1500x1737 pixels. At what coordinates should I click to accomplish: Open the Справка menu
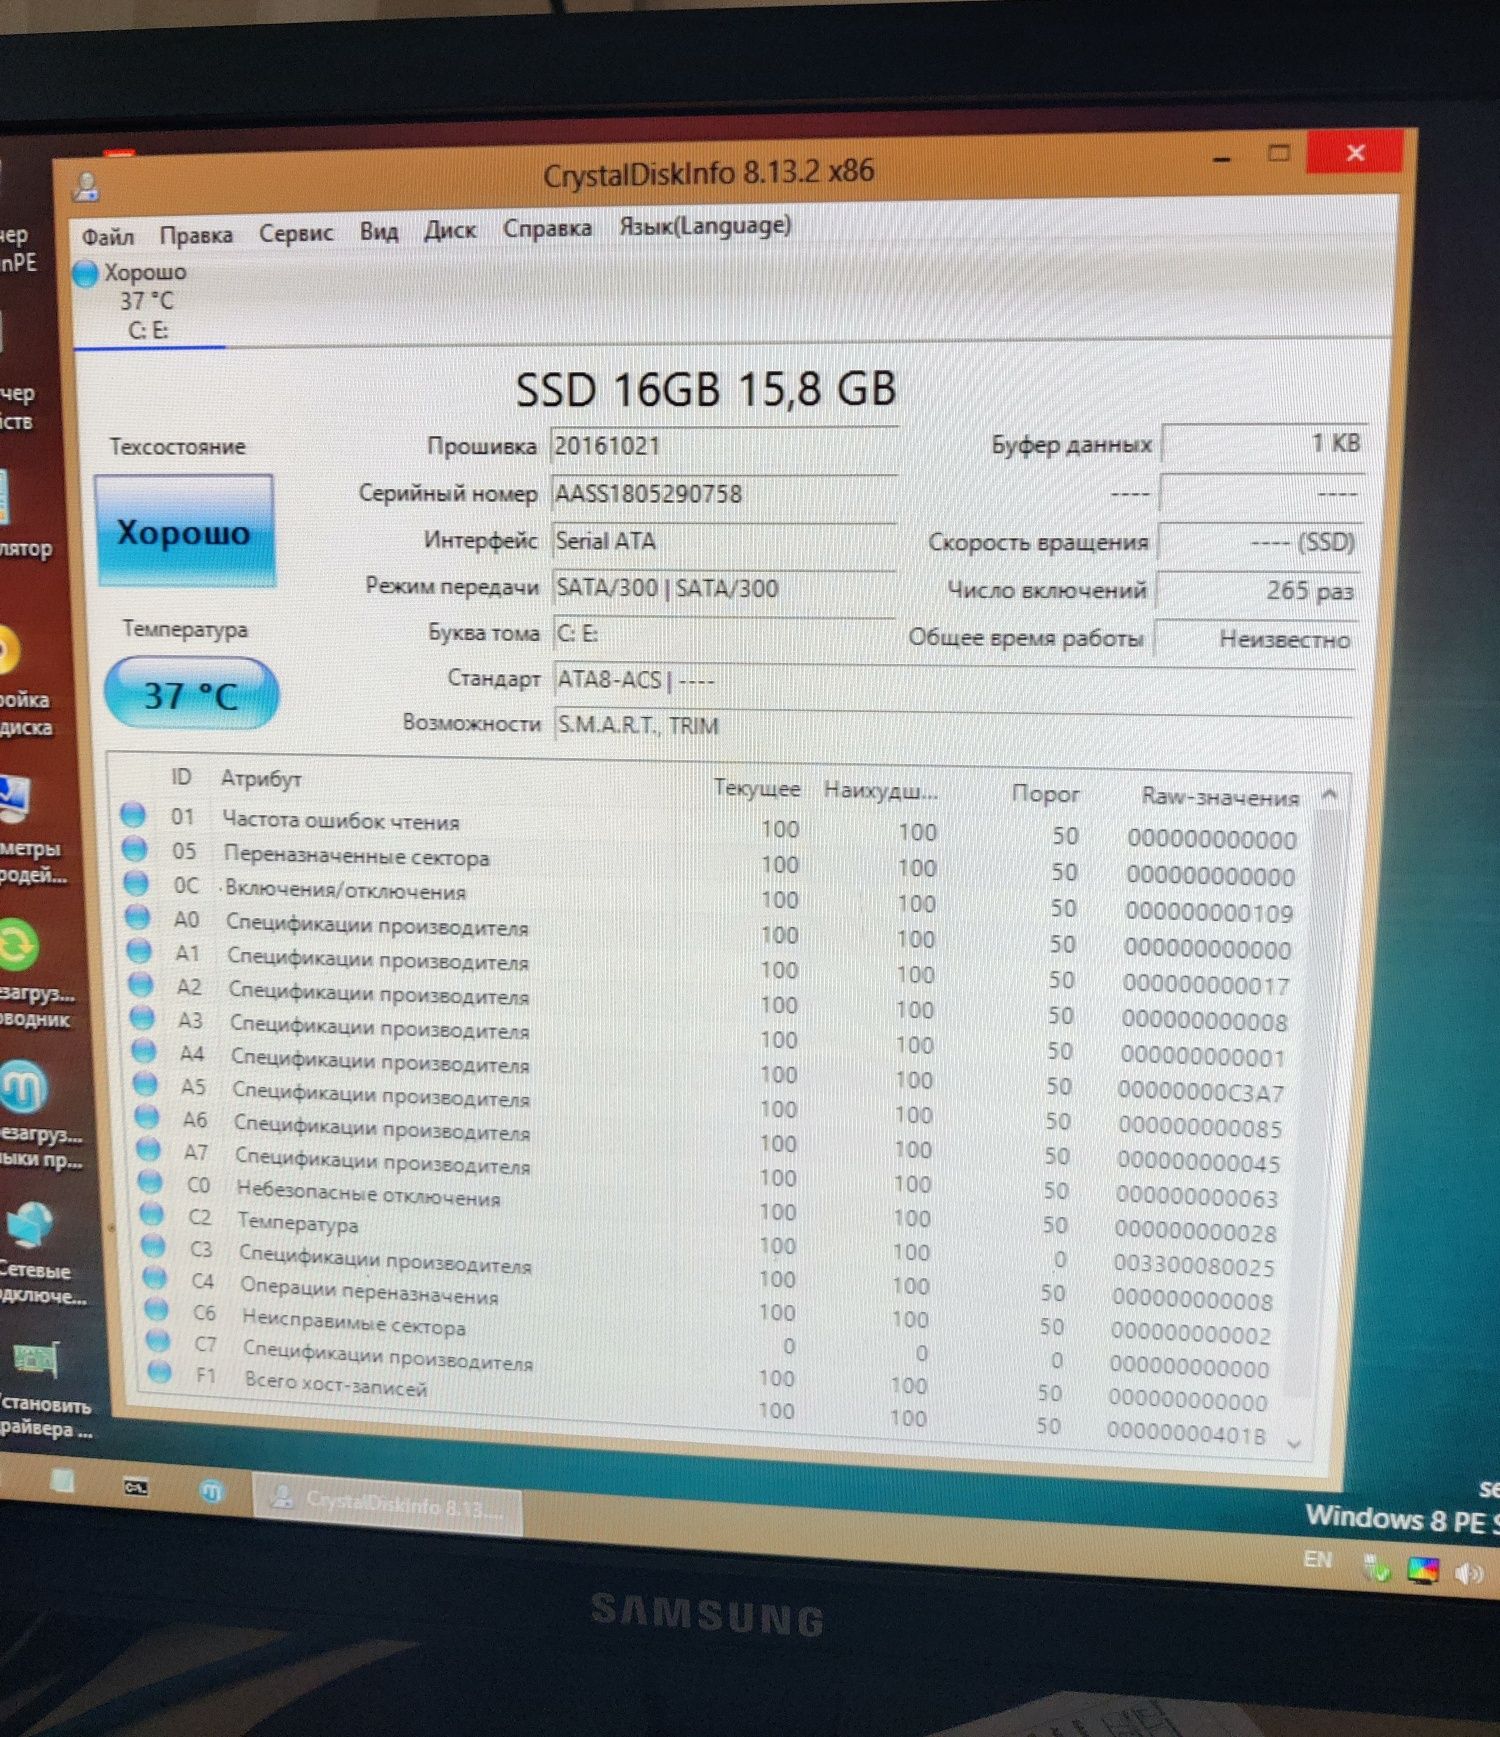[x=547, y=228]
